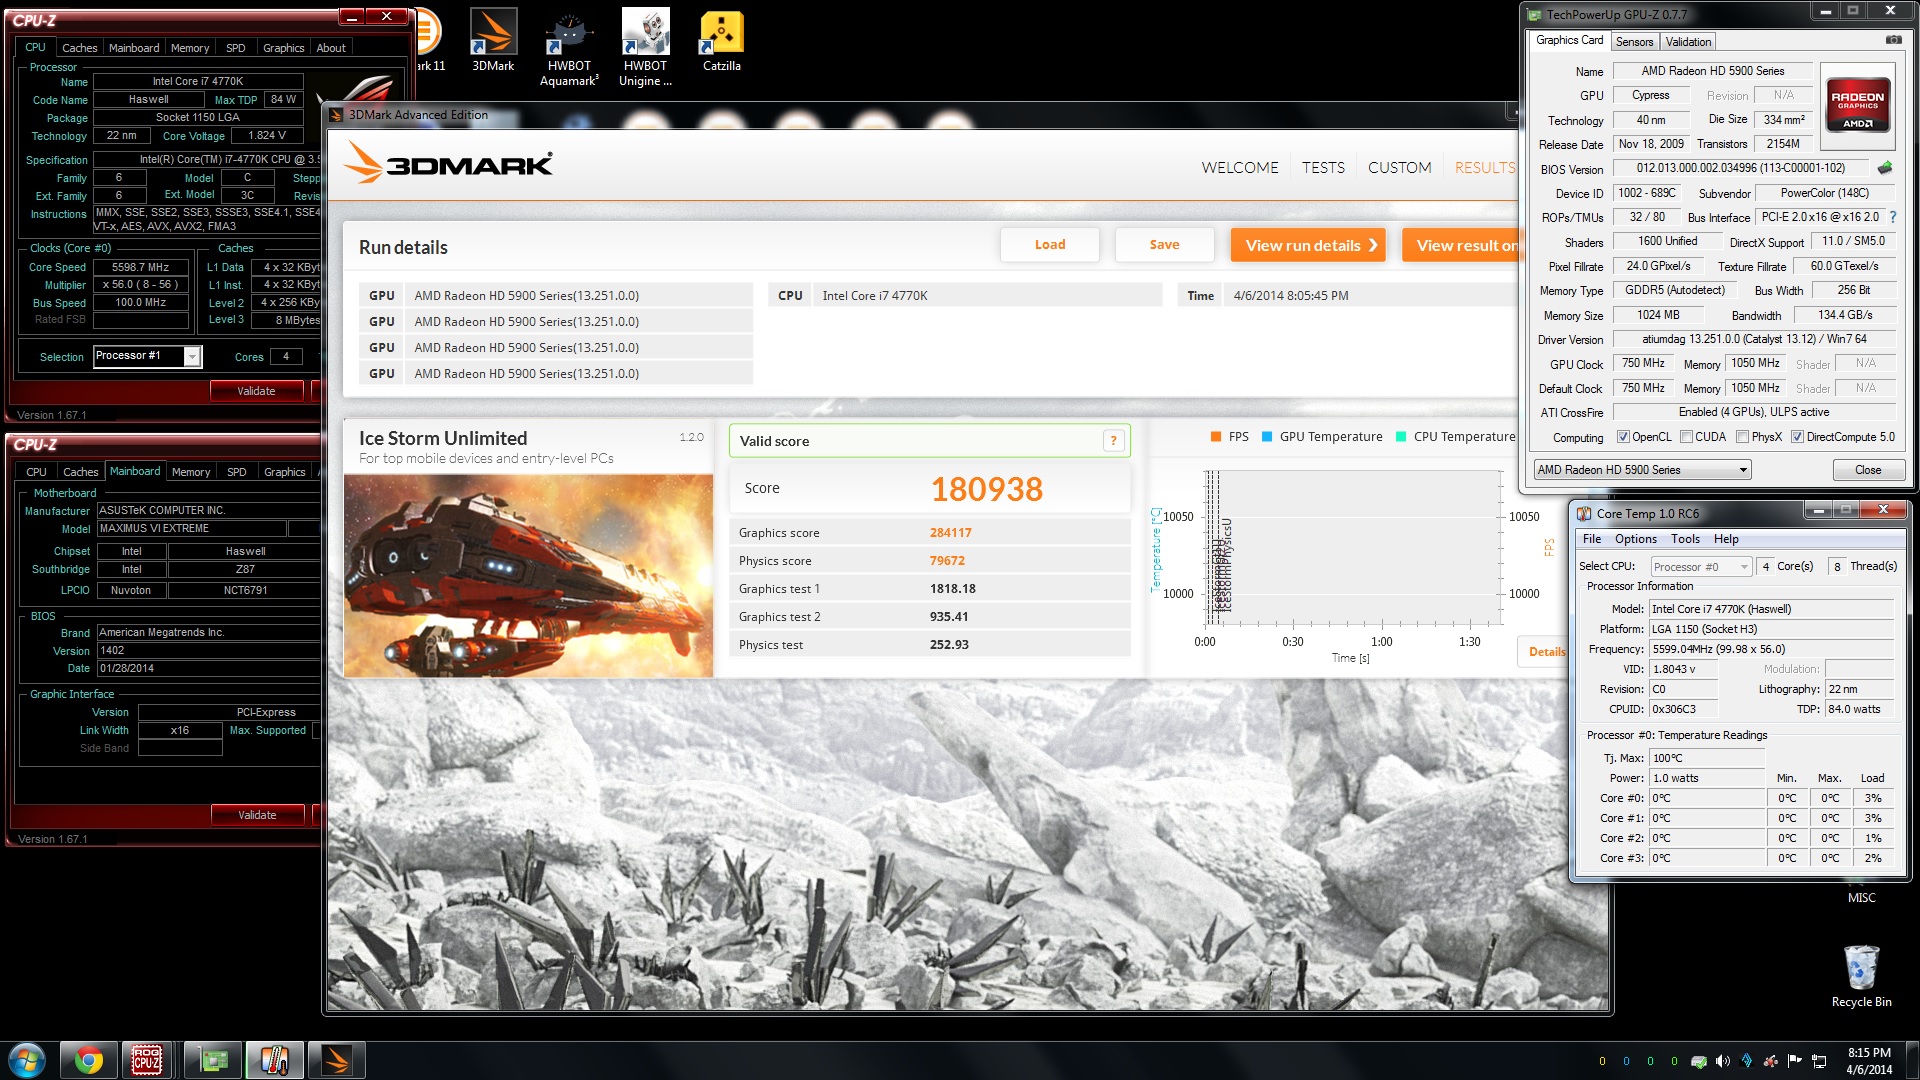Viewport: 1920px width, 1080px height.
Task: Click the View run details button
Action: pyautogui.click(x=1308, y=245)
